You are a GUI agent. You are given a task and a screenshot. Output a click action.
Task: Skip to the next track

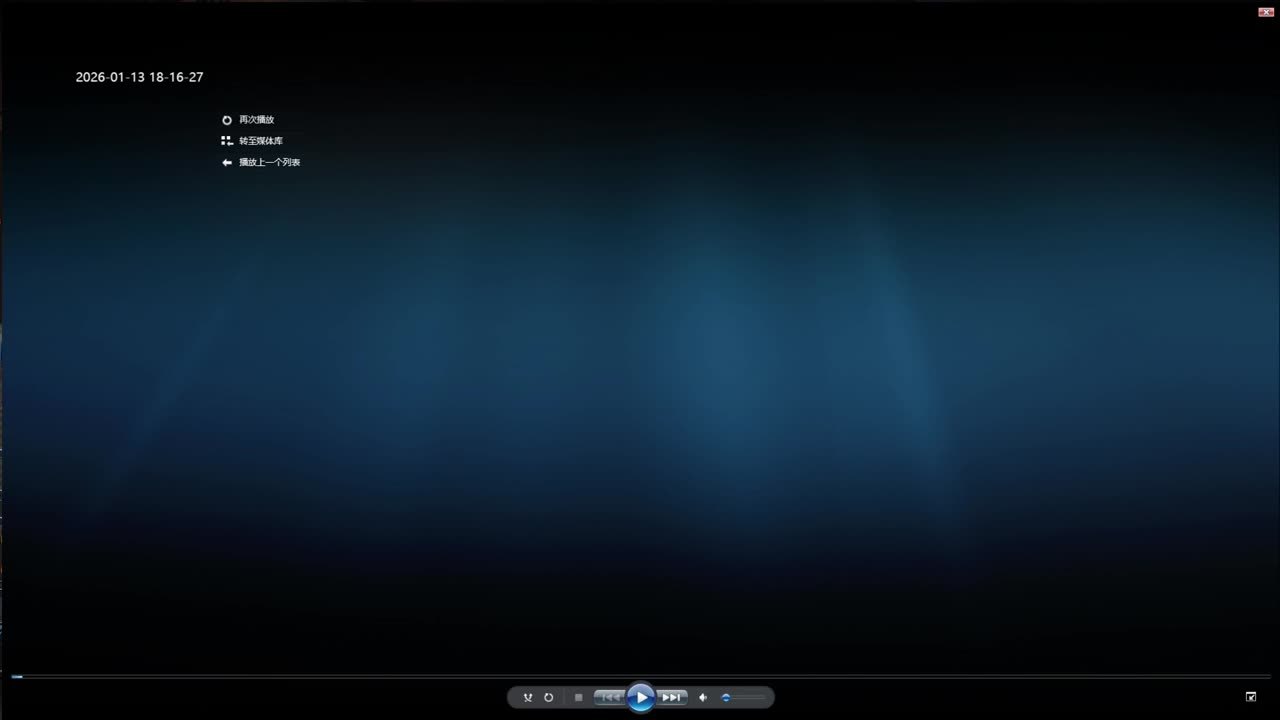tap(672, 697)
